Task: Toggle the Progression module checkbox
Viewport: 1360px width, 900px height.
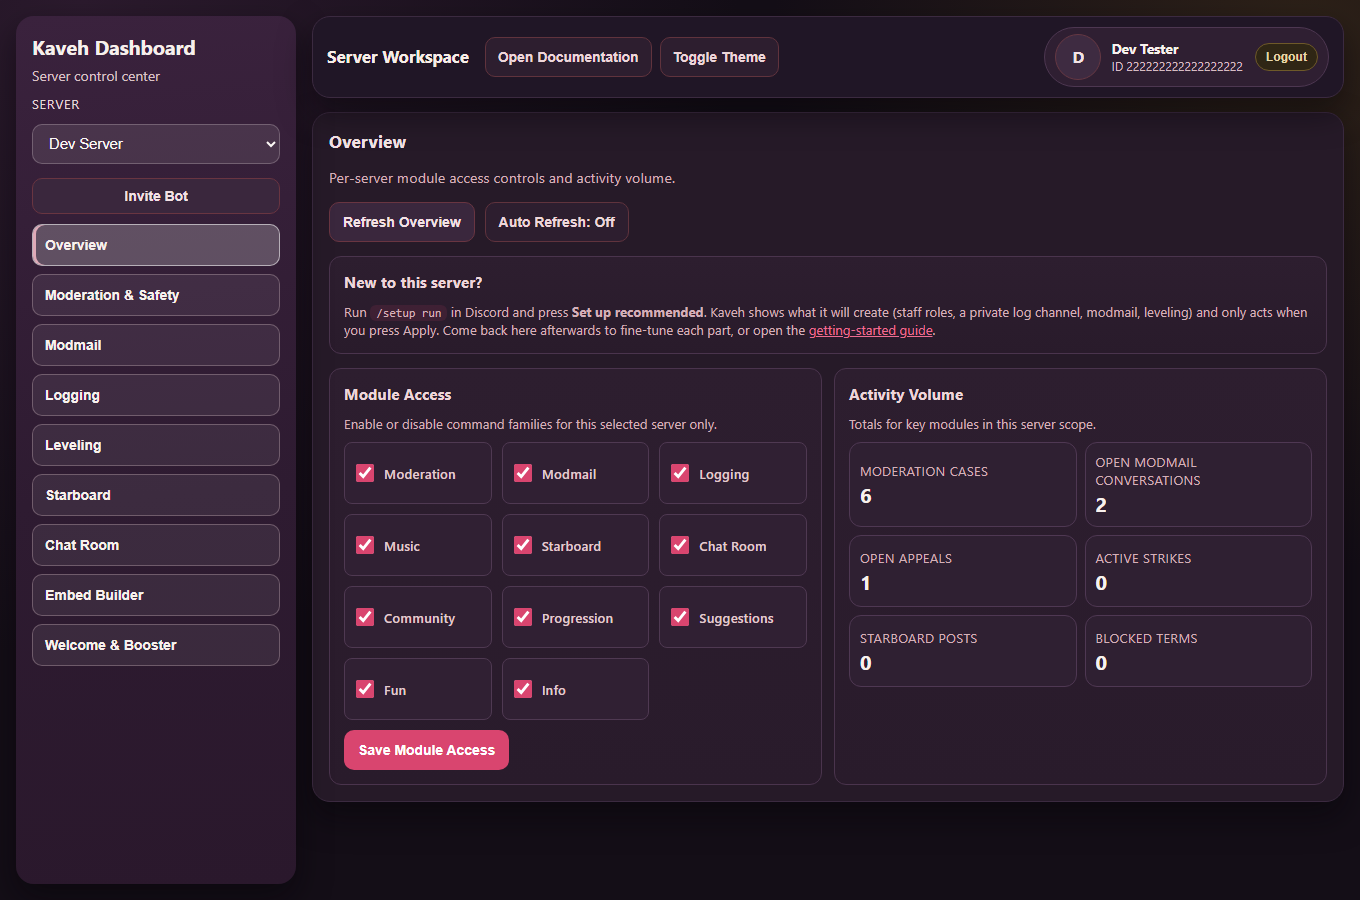Action: click(x=523, y=617)
